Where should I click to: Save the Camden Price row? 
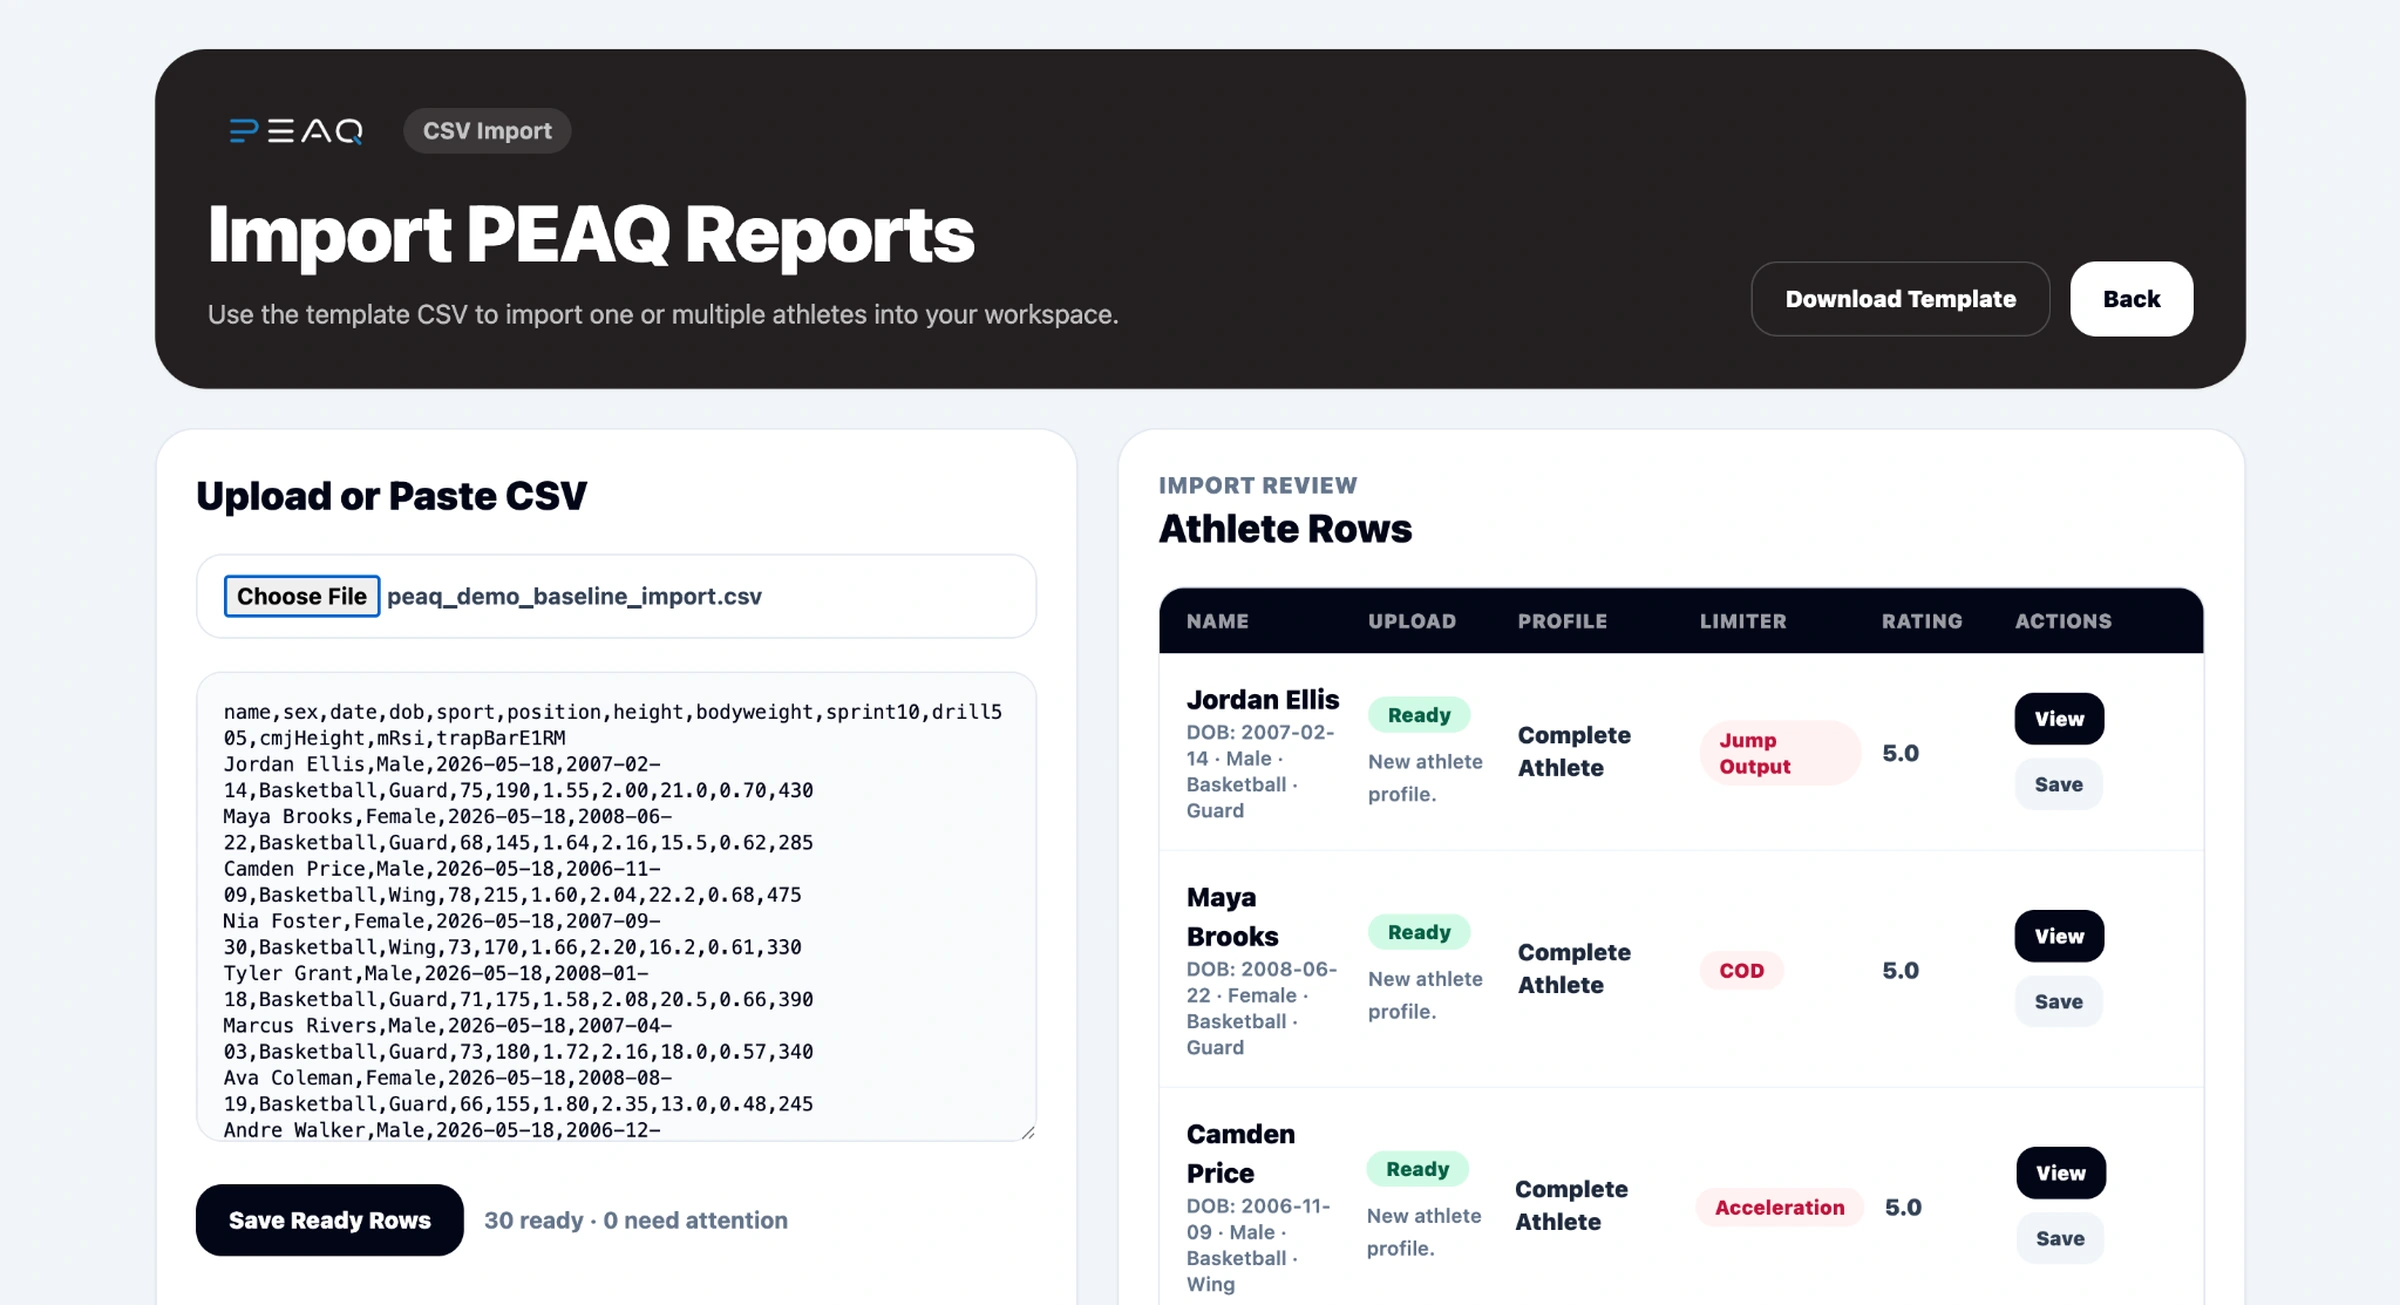point(2061,1238)
